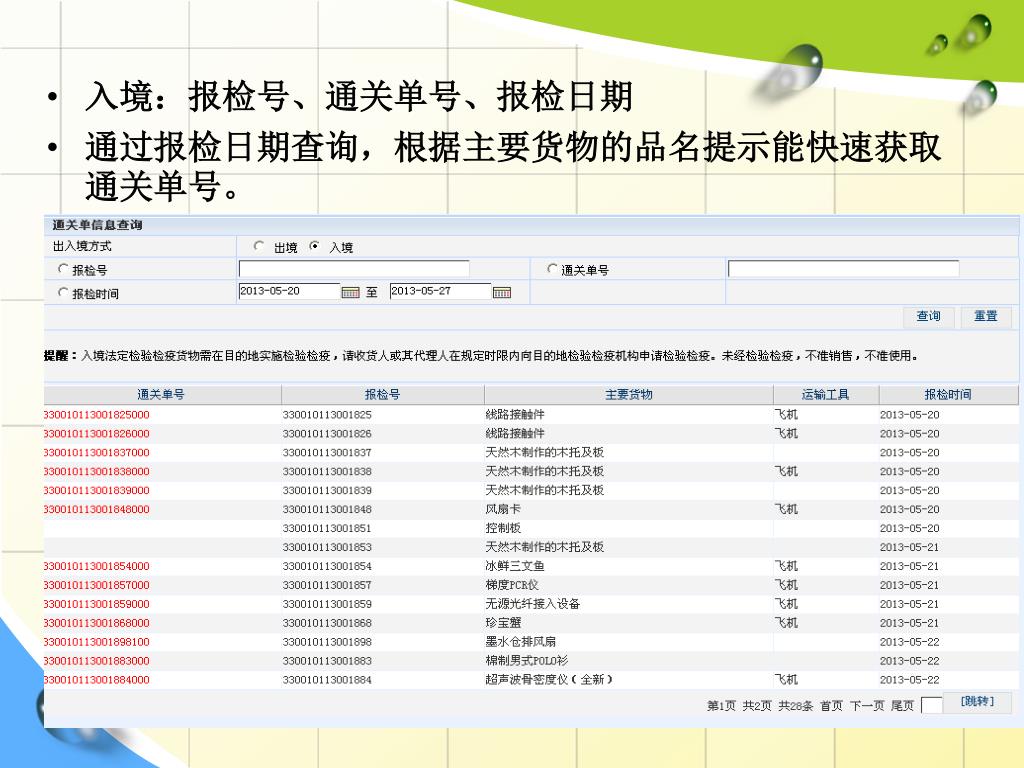This screenshot has width=1024, height=768.
Task: Open customs form link 330010113001854000
Action: coord(97,566)
